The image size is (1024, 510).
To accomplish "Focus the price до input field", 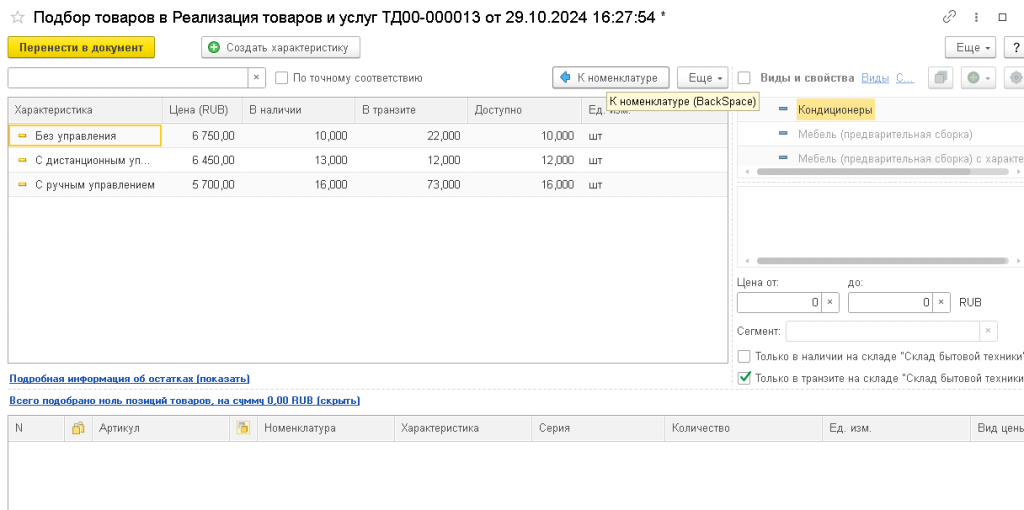I will point(890,302).
